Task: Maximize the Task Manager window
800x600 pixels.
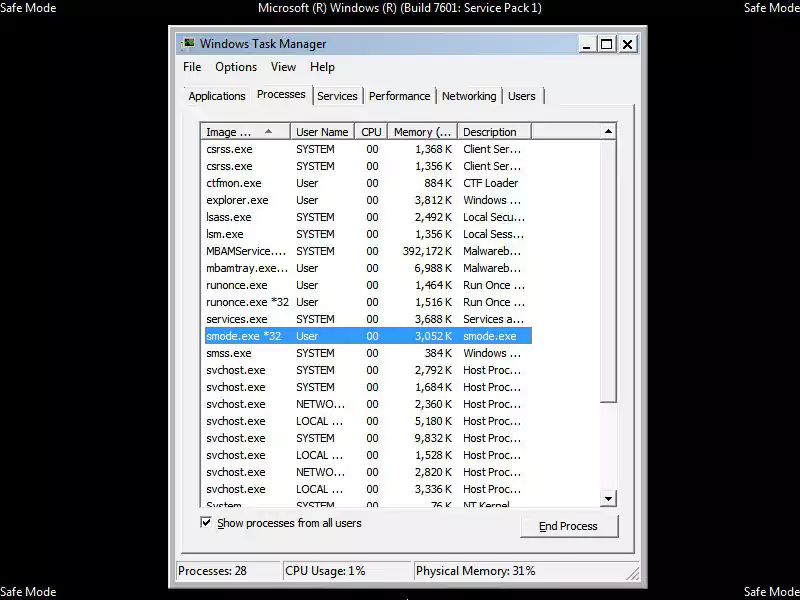Action: (607, 44)
